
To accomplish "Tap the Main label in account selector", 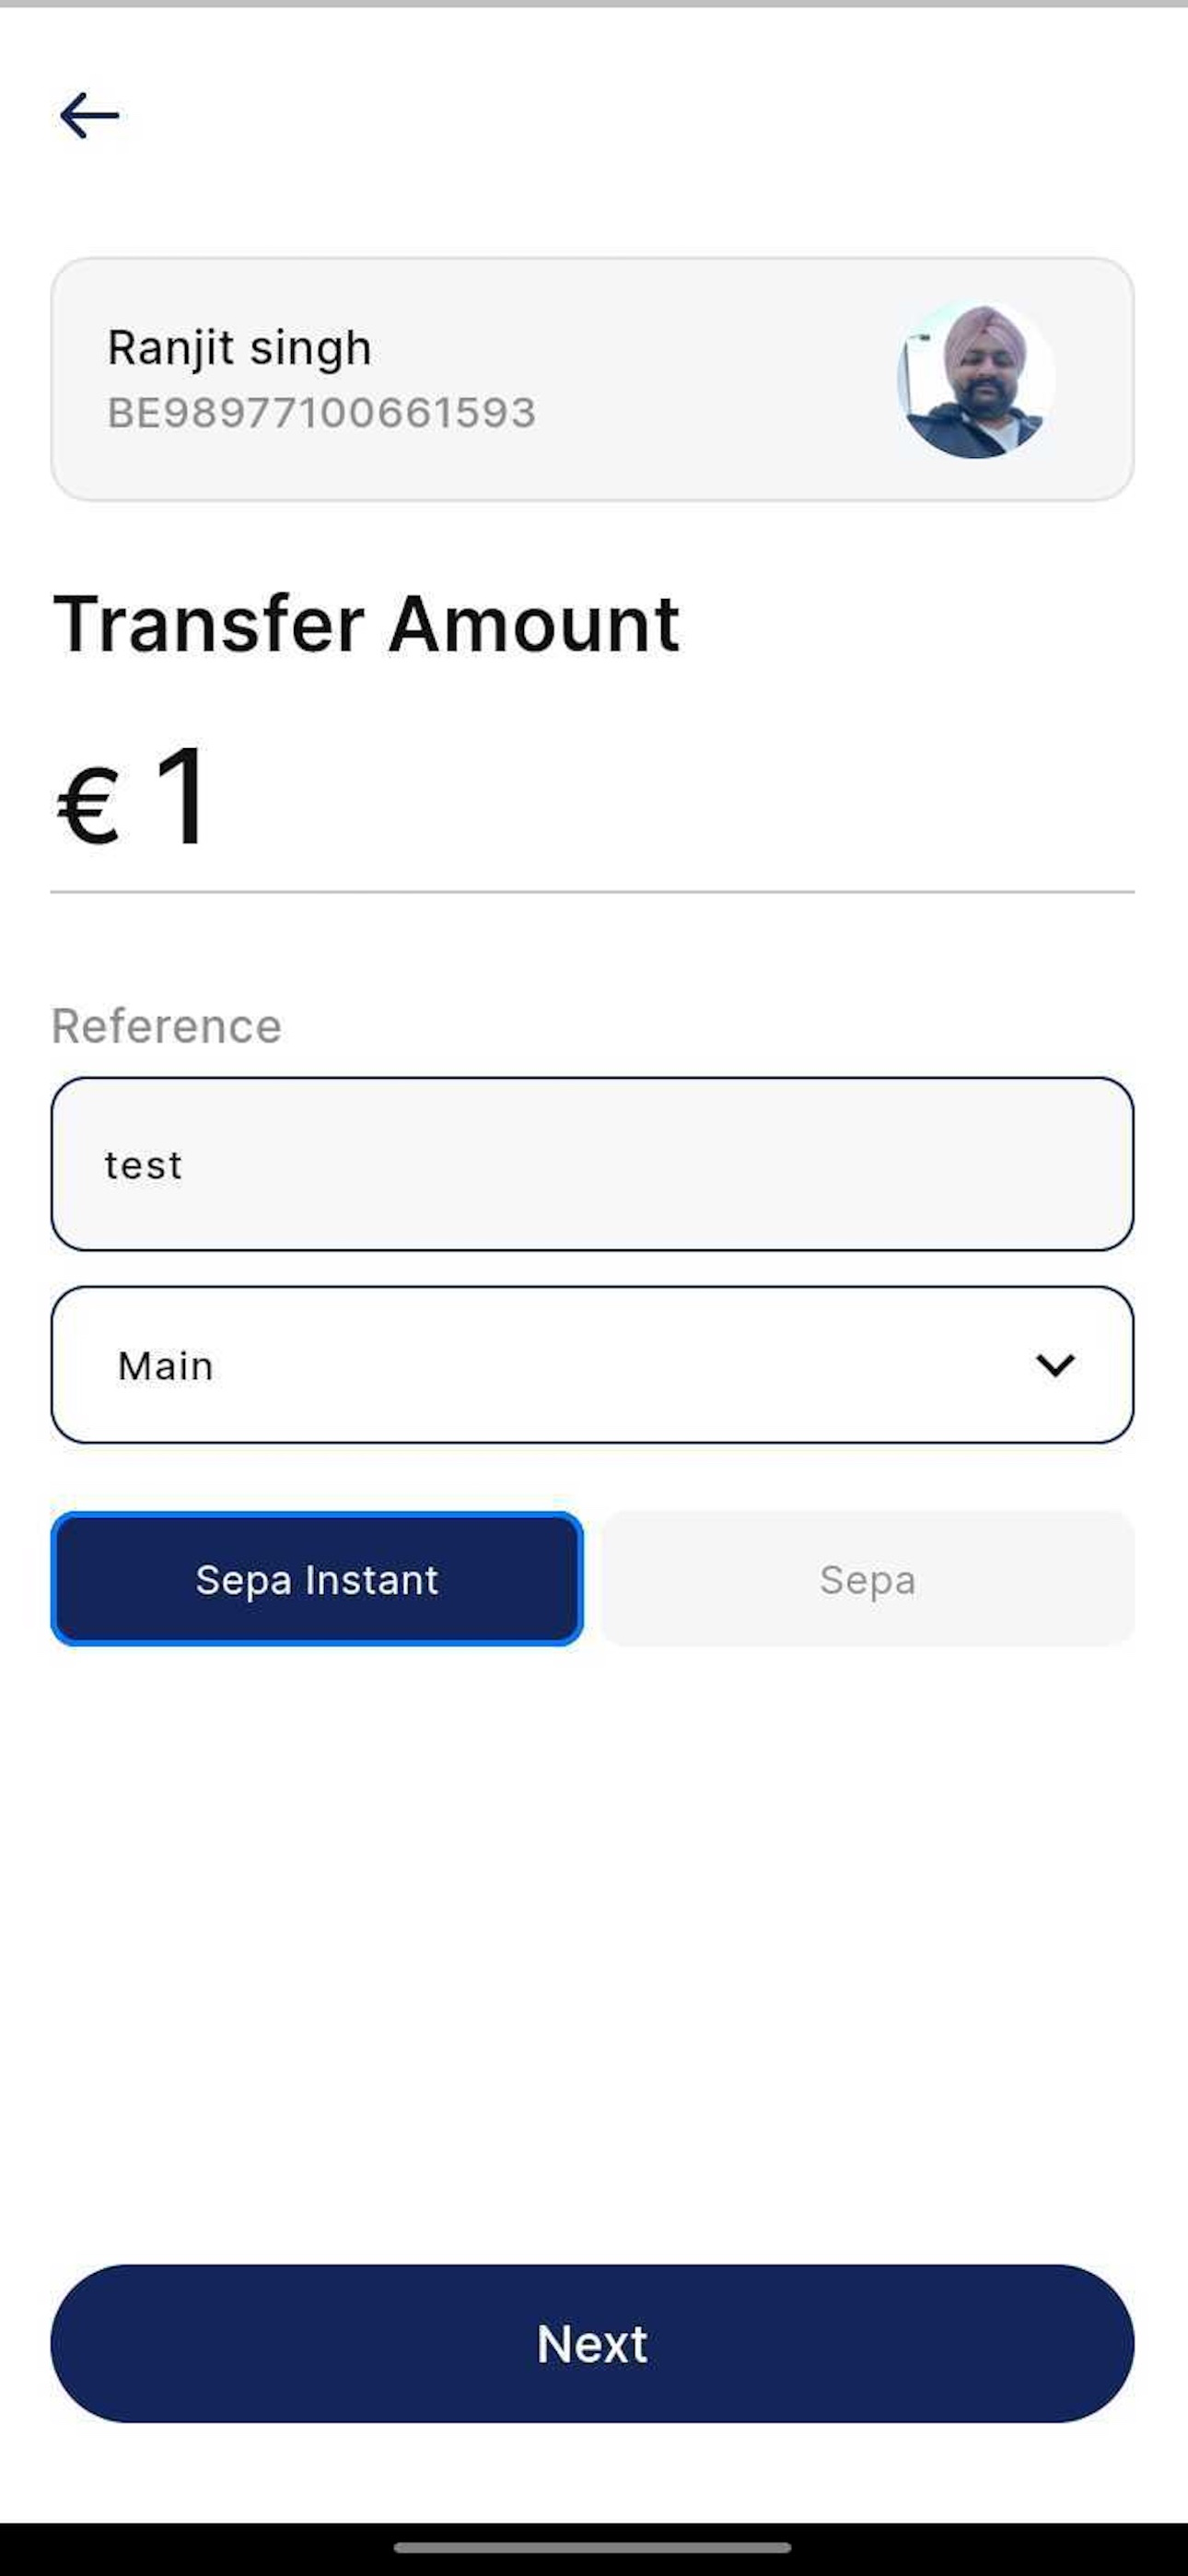I will coord(166,1366).
